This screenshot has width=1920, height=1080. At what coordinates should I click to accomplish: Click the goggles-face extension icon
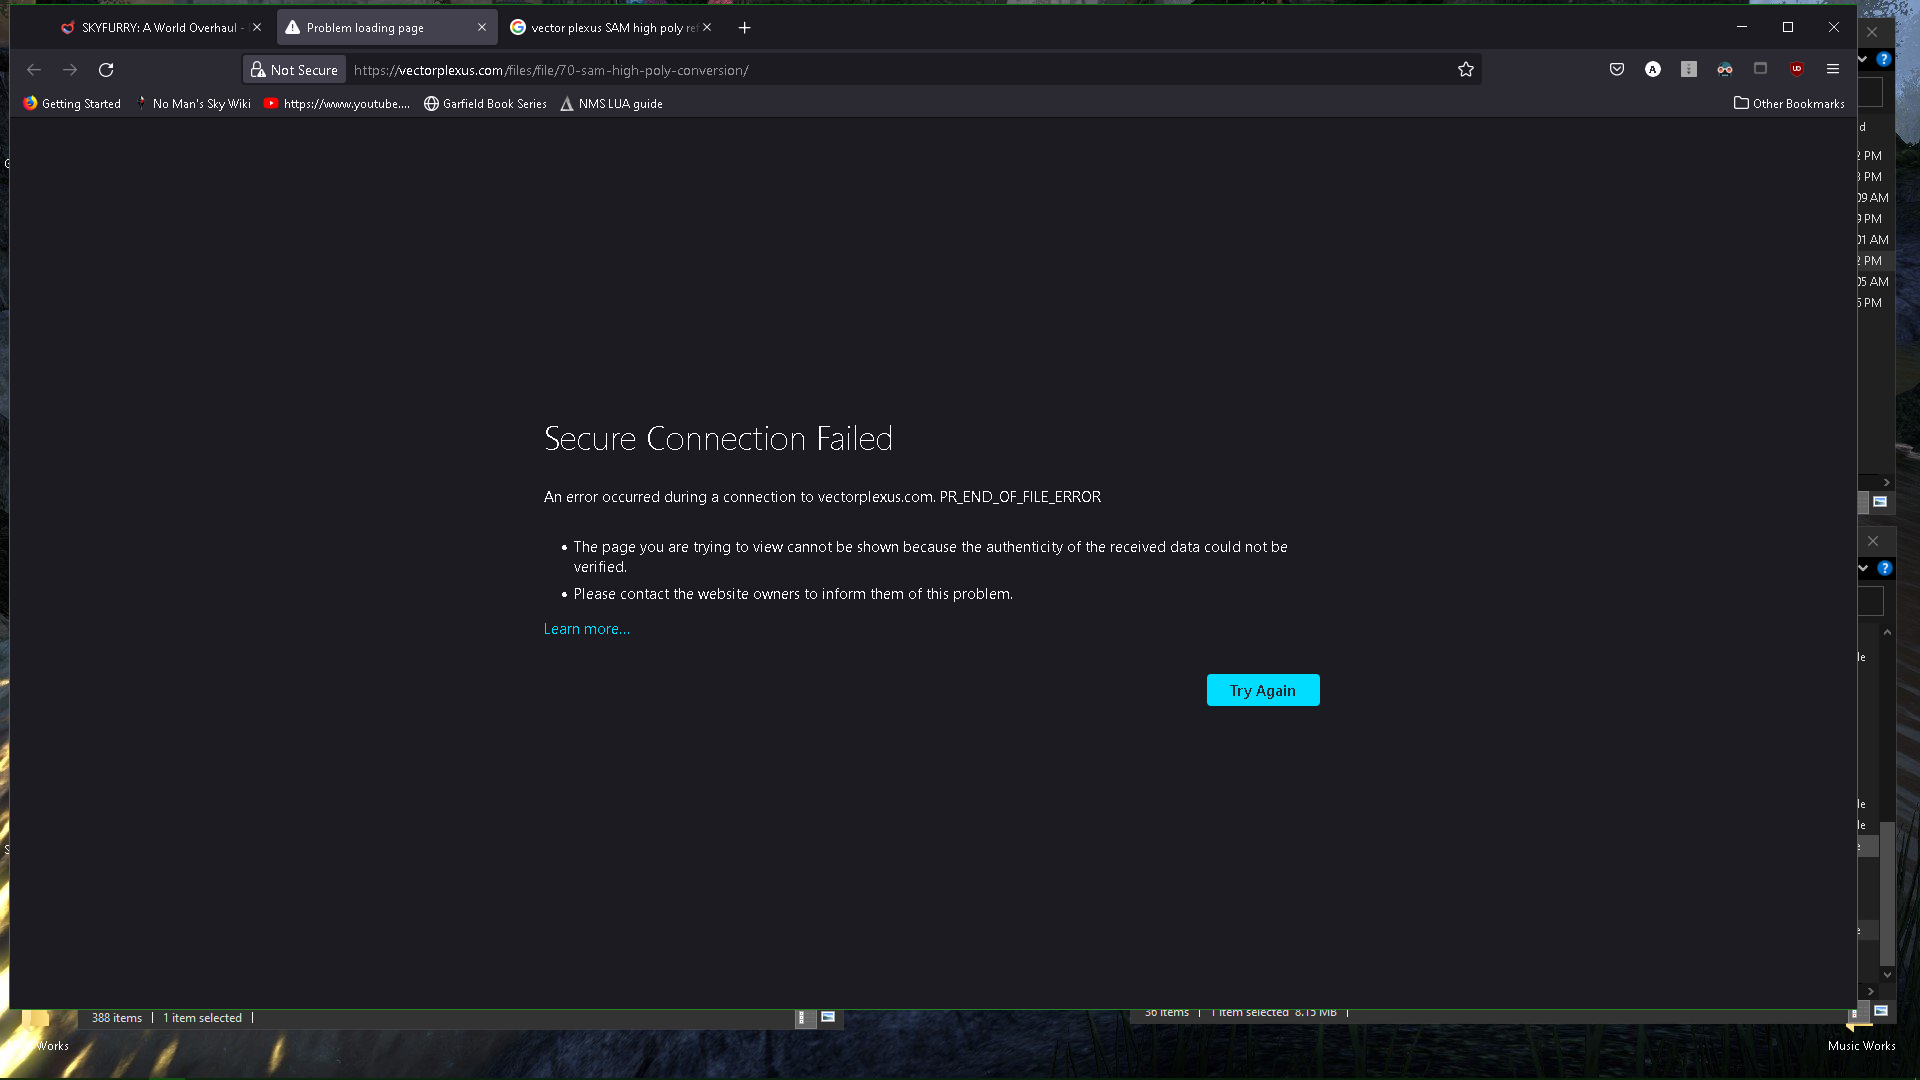click(x=1724, y=69)
